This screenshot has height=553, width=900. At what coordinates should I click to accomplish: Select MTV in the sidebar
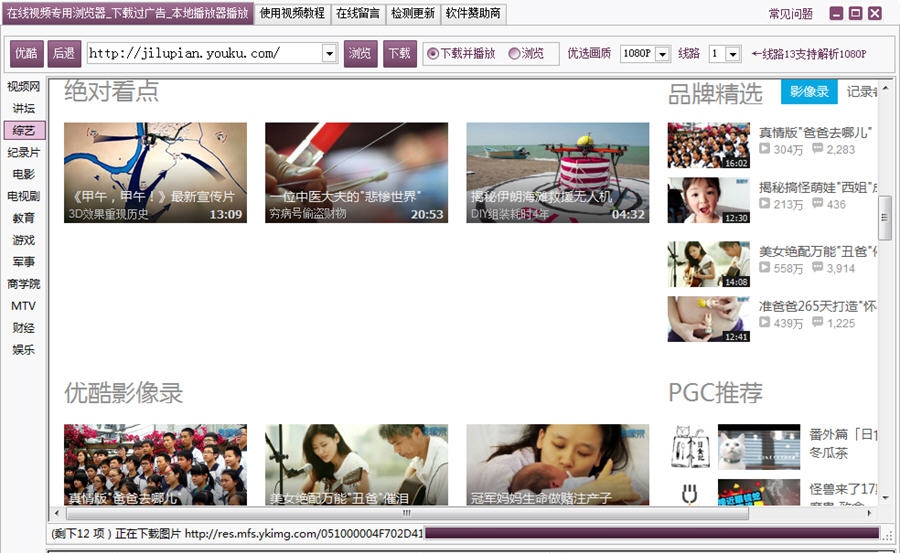[x=24, y=305]
